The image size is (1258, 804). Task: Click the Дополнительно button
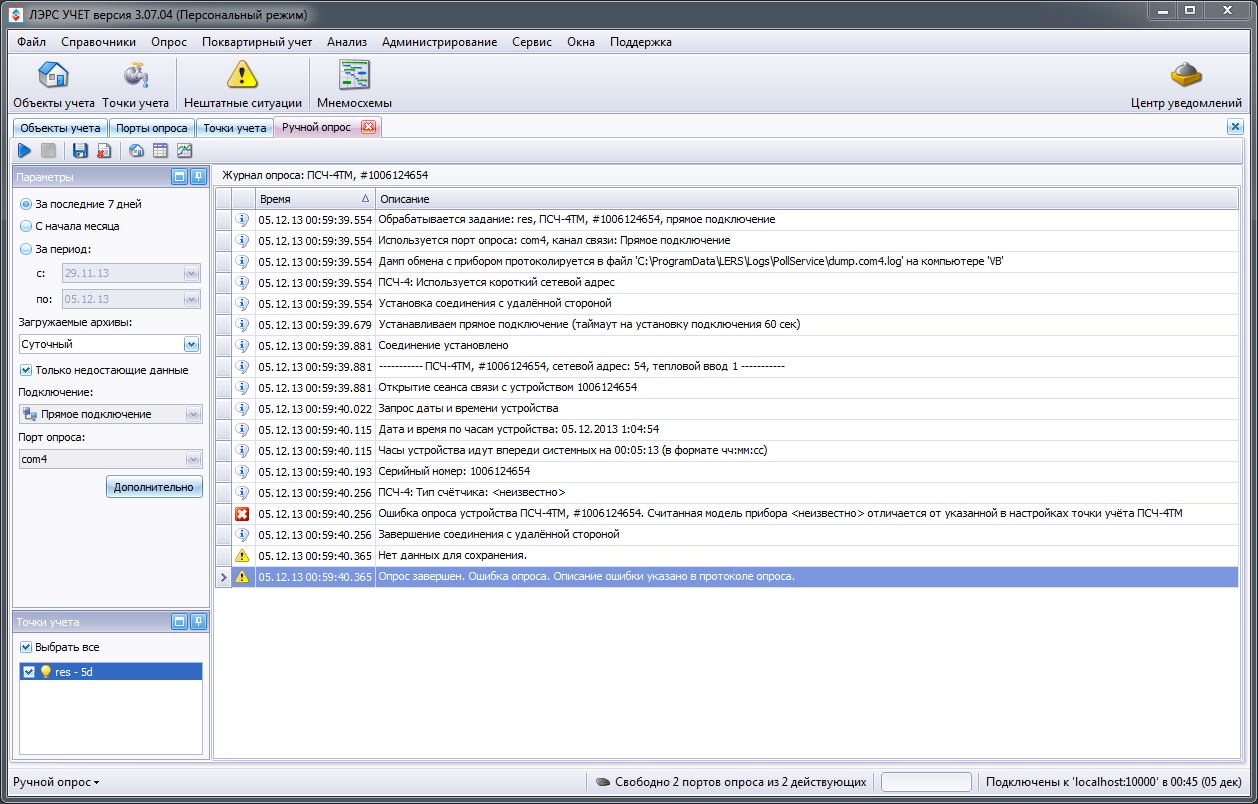click(154, 487)
